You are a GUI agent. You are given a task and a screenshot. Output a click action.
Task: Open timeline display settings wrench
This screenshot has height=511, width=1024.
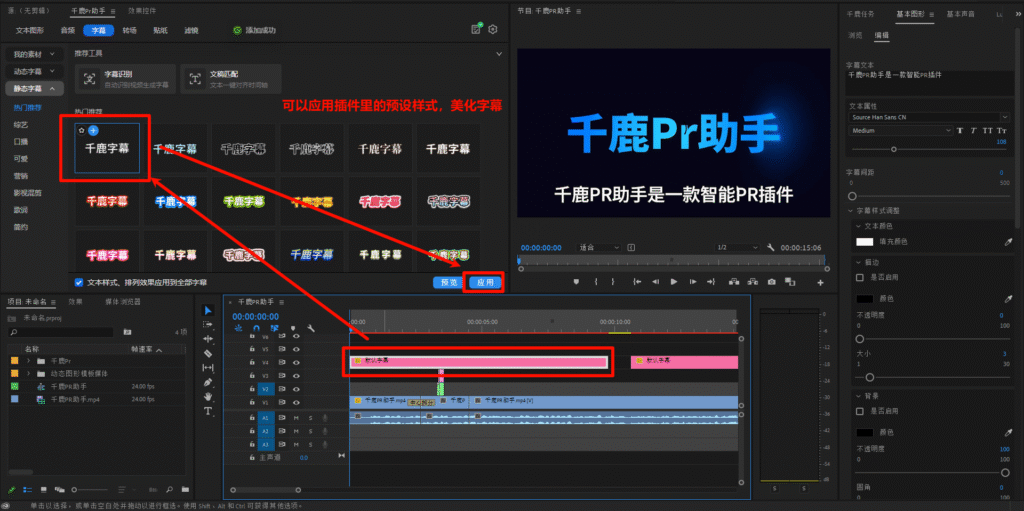pyautogui.click(x=312, y=328)
